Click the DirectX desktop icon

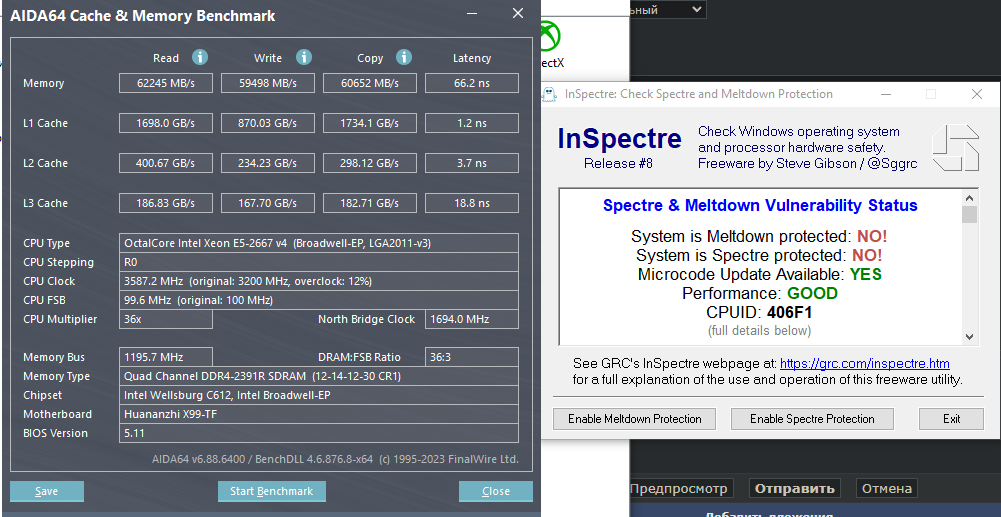click(x=549, y=43)
